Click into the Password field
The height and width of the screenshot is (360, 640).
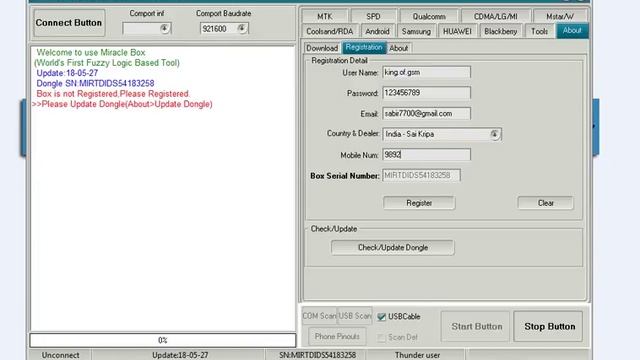coord(427,93)
